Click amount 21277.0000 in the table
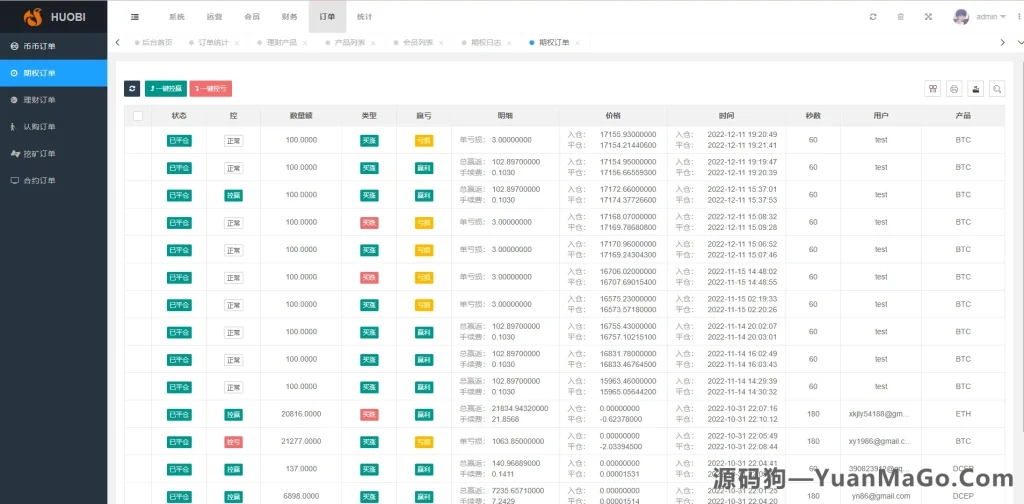Screen dimensions: 1024x504 301,441
